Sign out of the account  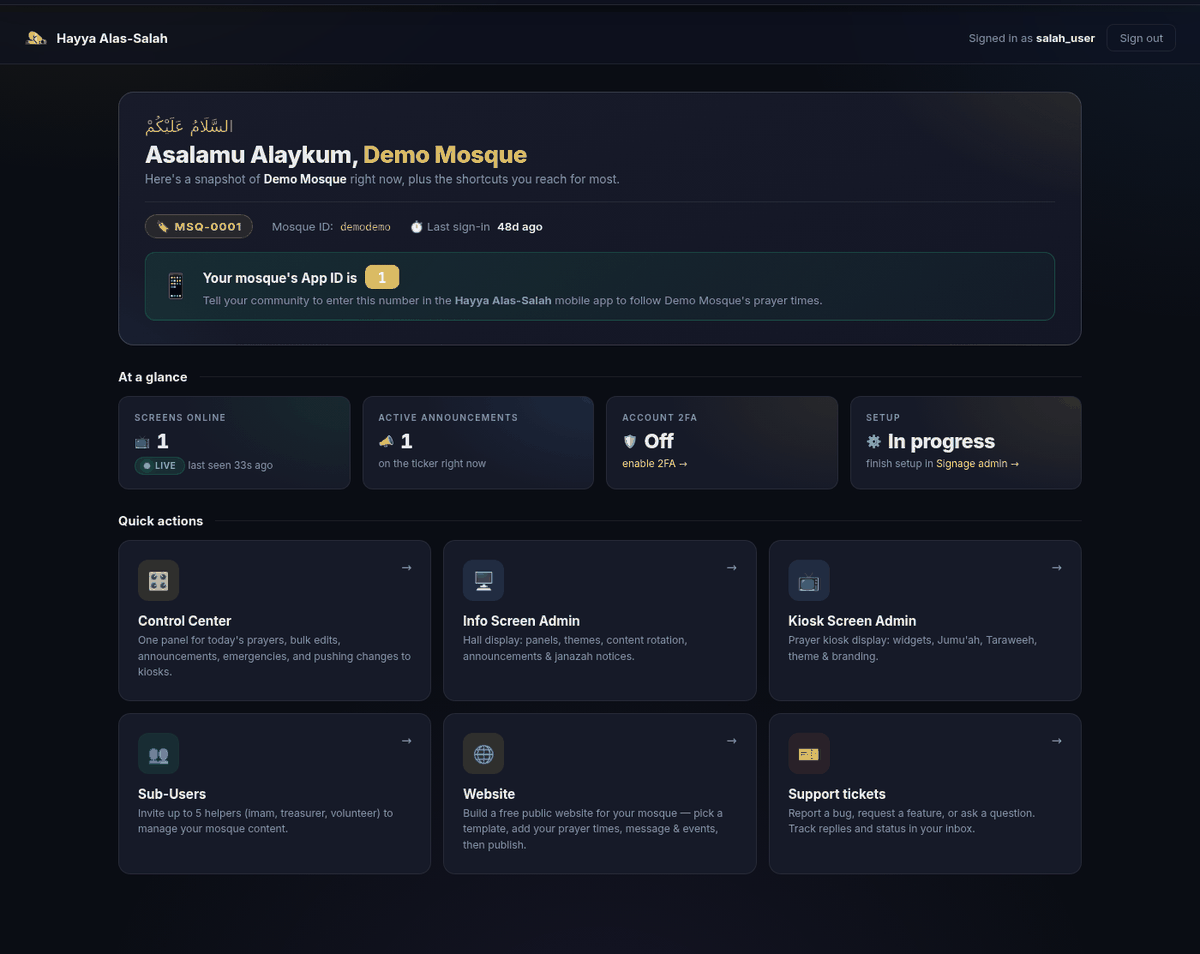pos(1141,38)
